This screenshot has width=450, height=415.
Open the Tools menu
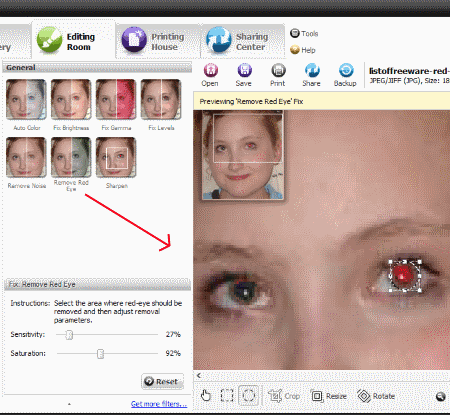[304, 34]
